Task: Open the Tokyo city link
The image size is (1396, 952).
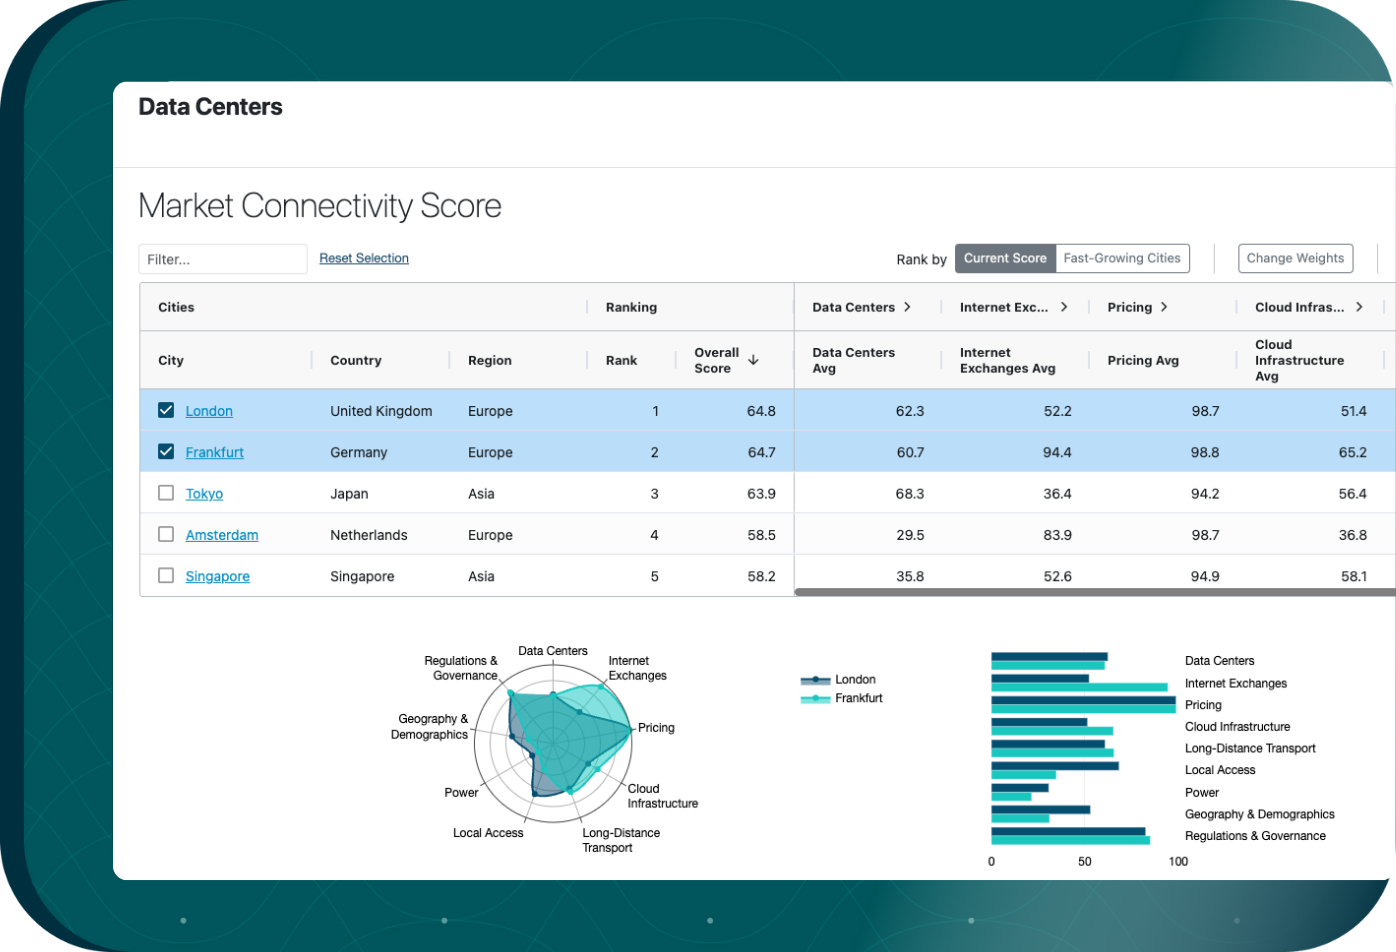Action: pyautogui.click(x=204, y=494)
